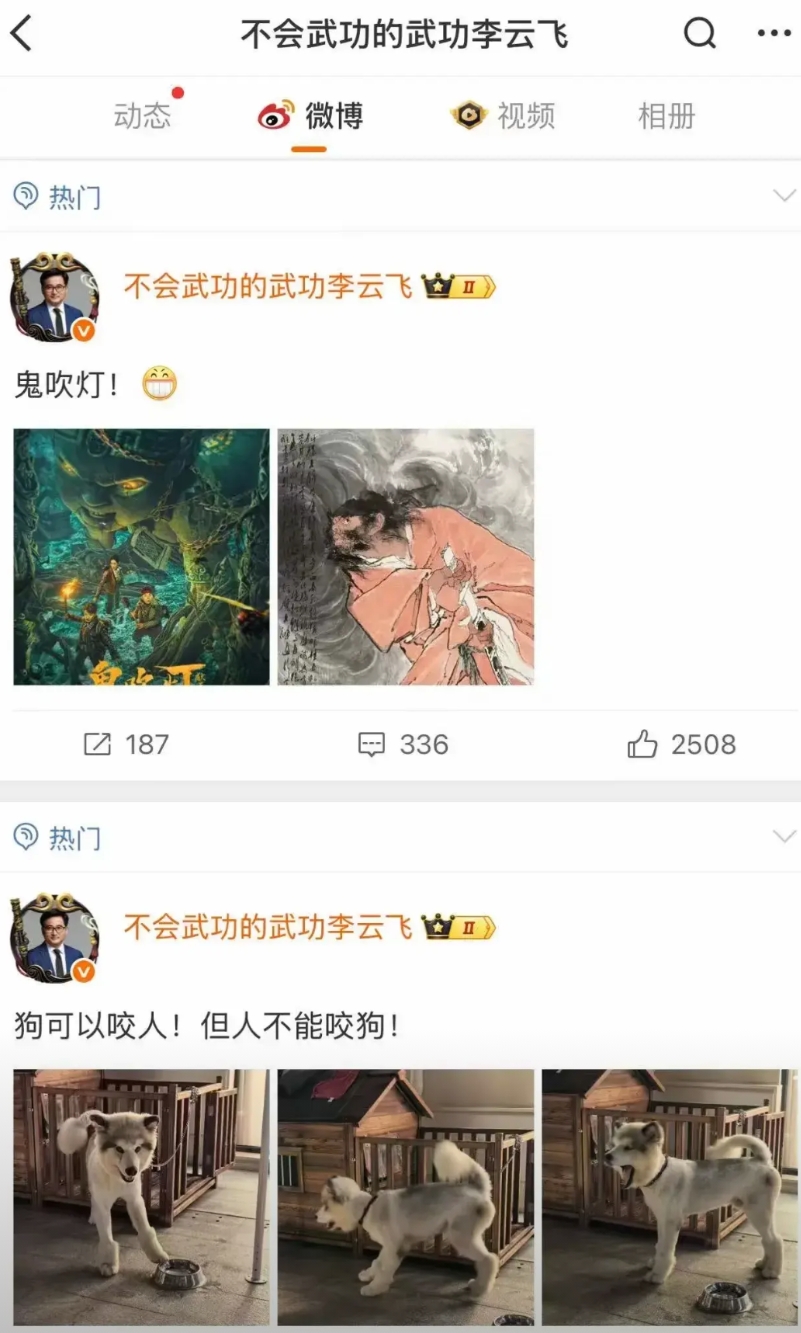The height and width of the screenshot is (1333, 801).
Task: Open username link on the first post
Action: pyautogui.click(x=268, y=288)
